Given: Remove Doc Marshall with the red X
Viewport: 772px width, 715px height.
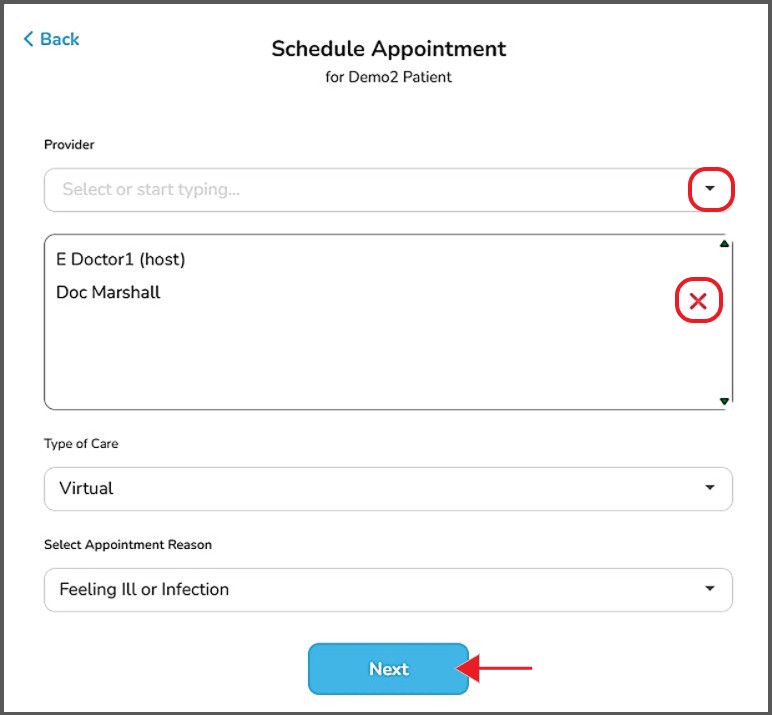Looking at the screenshot, I should point(698,302).
